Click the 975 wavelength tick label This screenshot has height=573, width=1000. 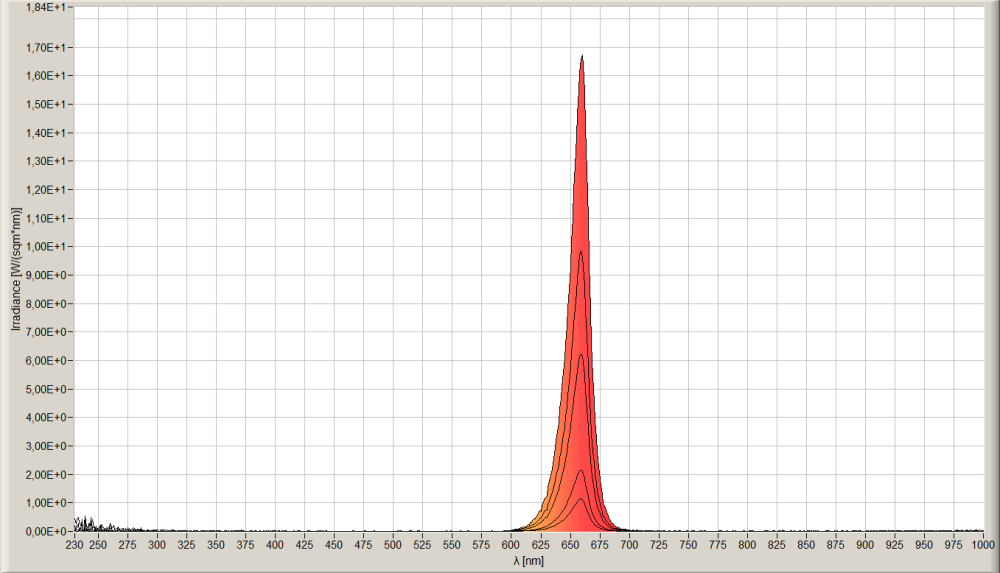[x=953, y=545]
